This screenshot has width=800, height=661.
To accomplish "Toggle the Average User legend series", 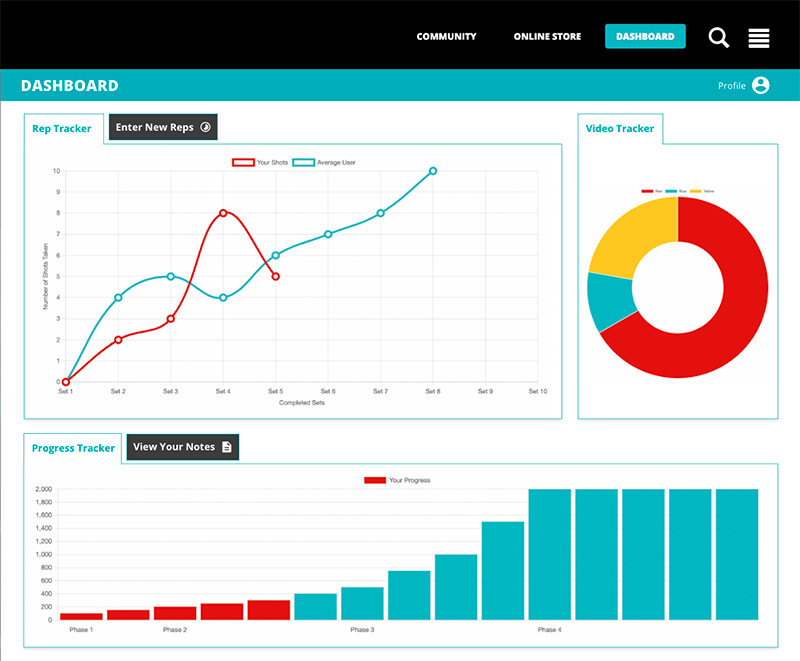I will pyautogui.click(x=324, y=162).
